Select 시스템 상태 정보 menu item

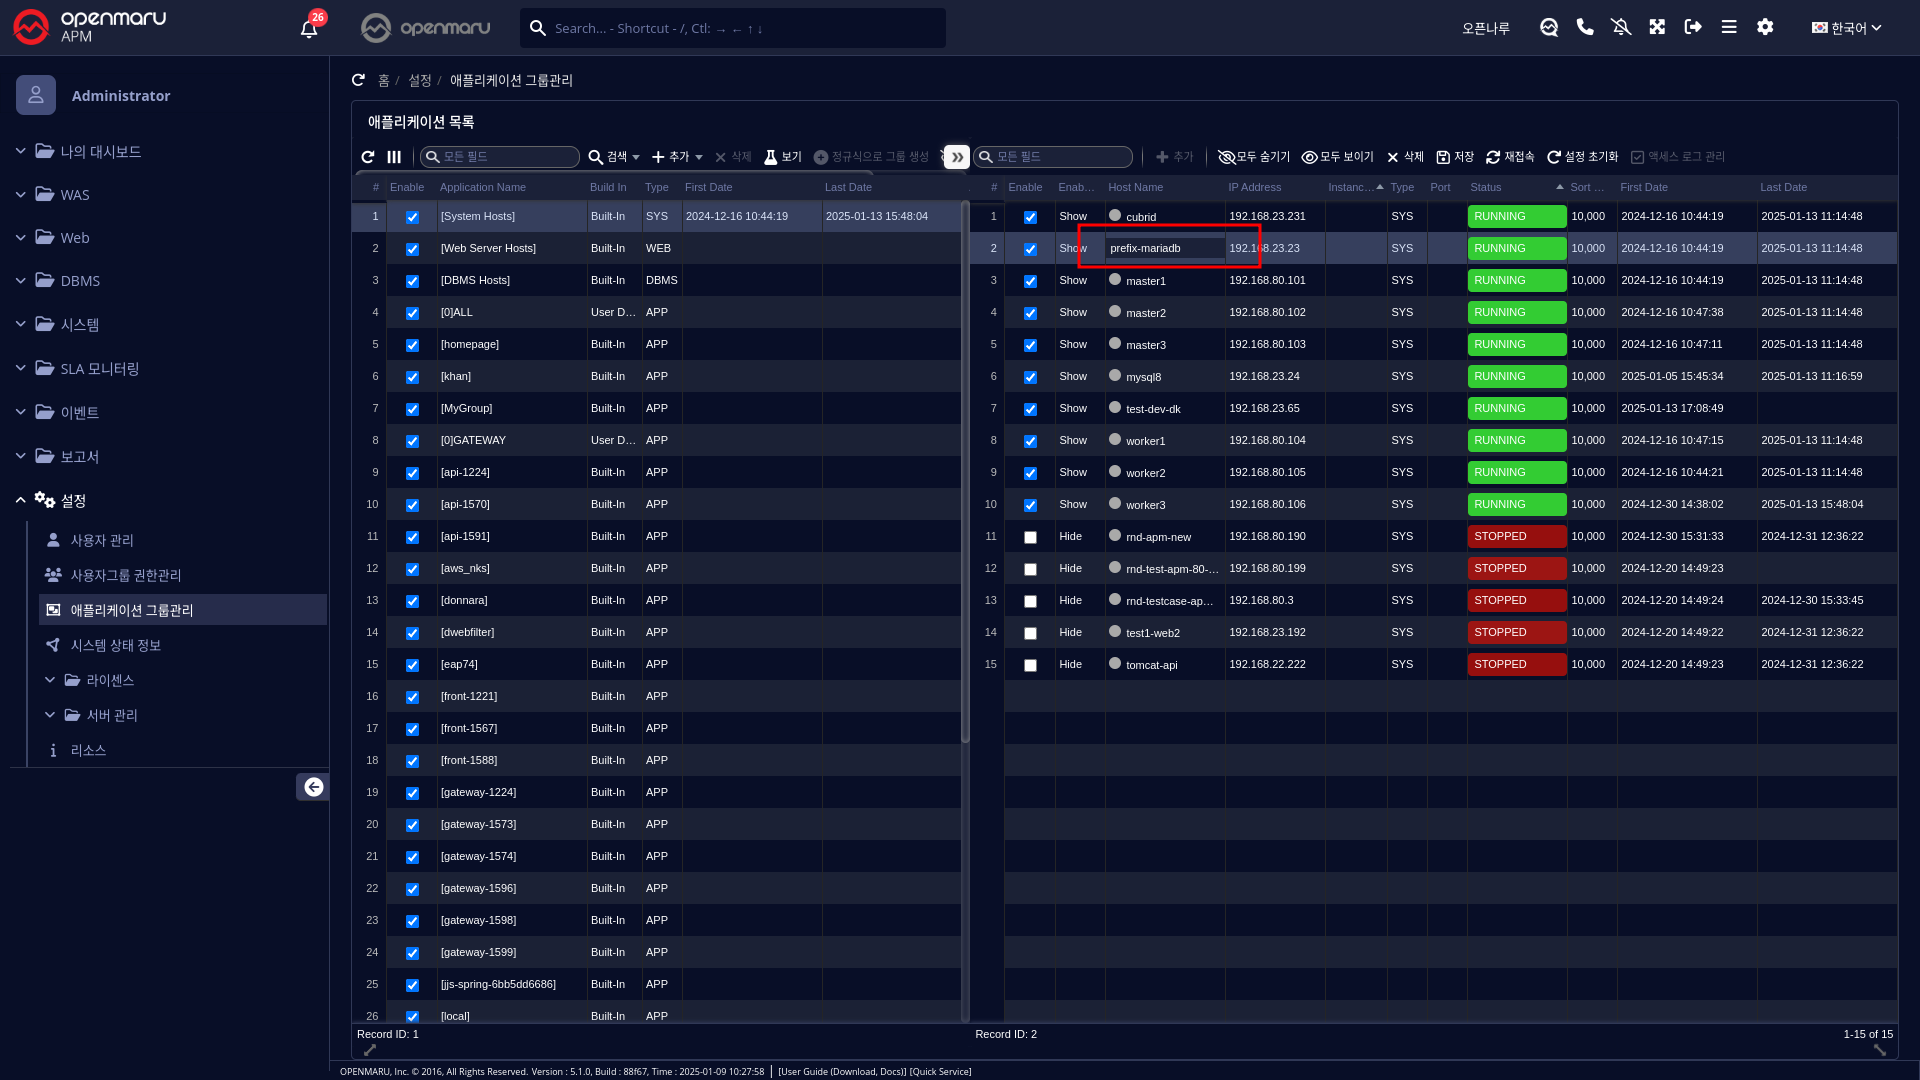(116, 645)
